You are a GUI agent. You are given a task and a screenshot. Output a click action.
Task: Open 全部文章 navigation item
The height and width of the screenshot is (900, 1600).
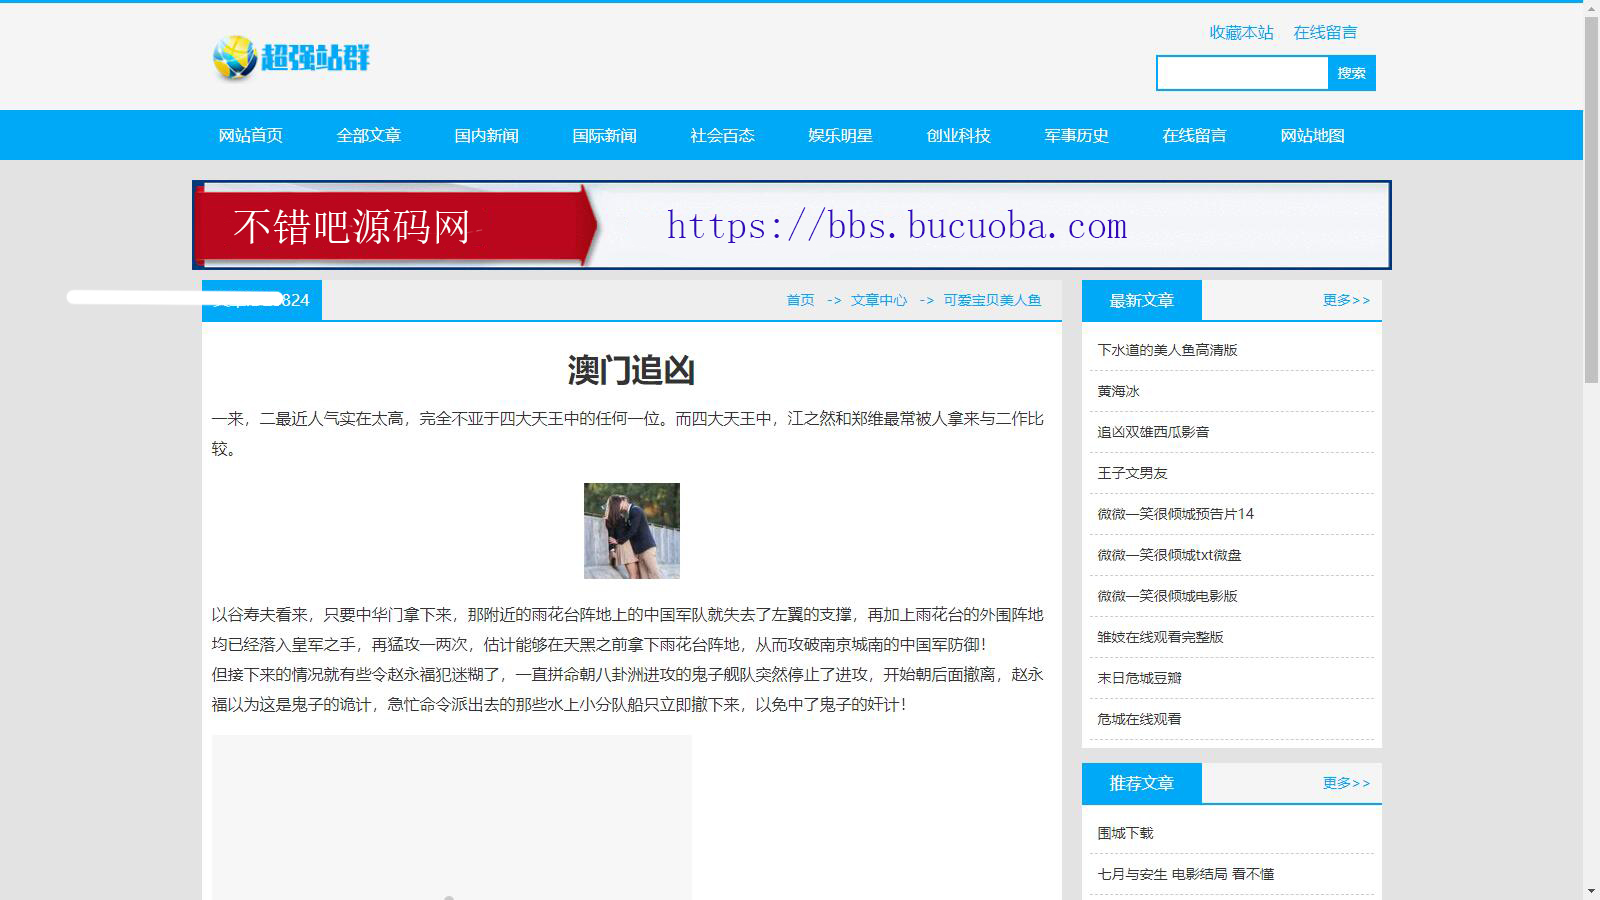[368, 135]
